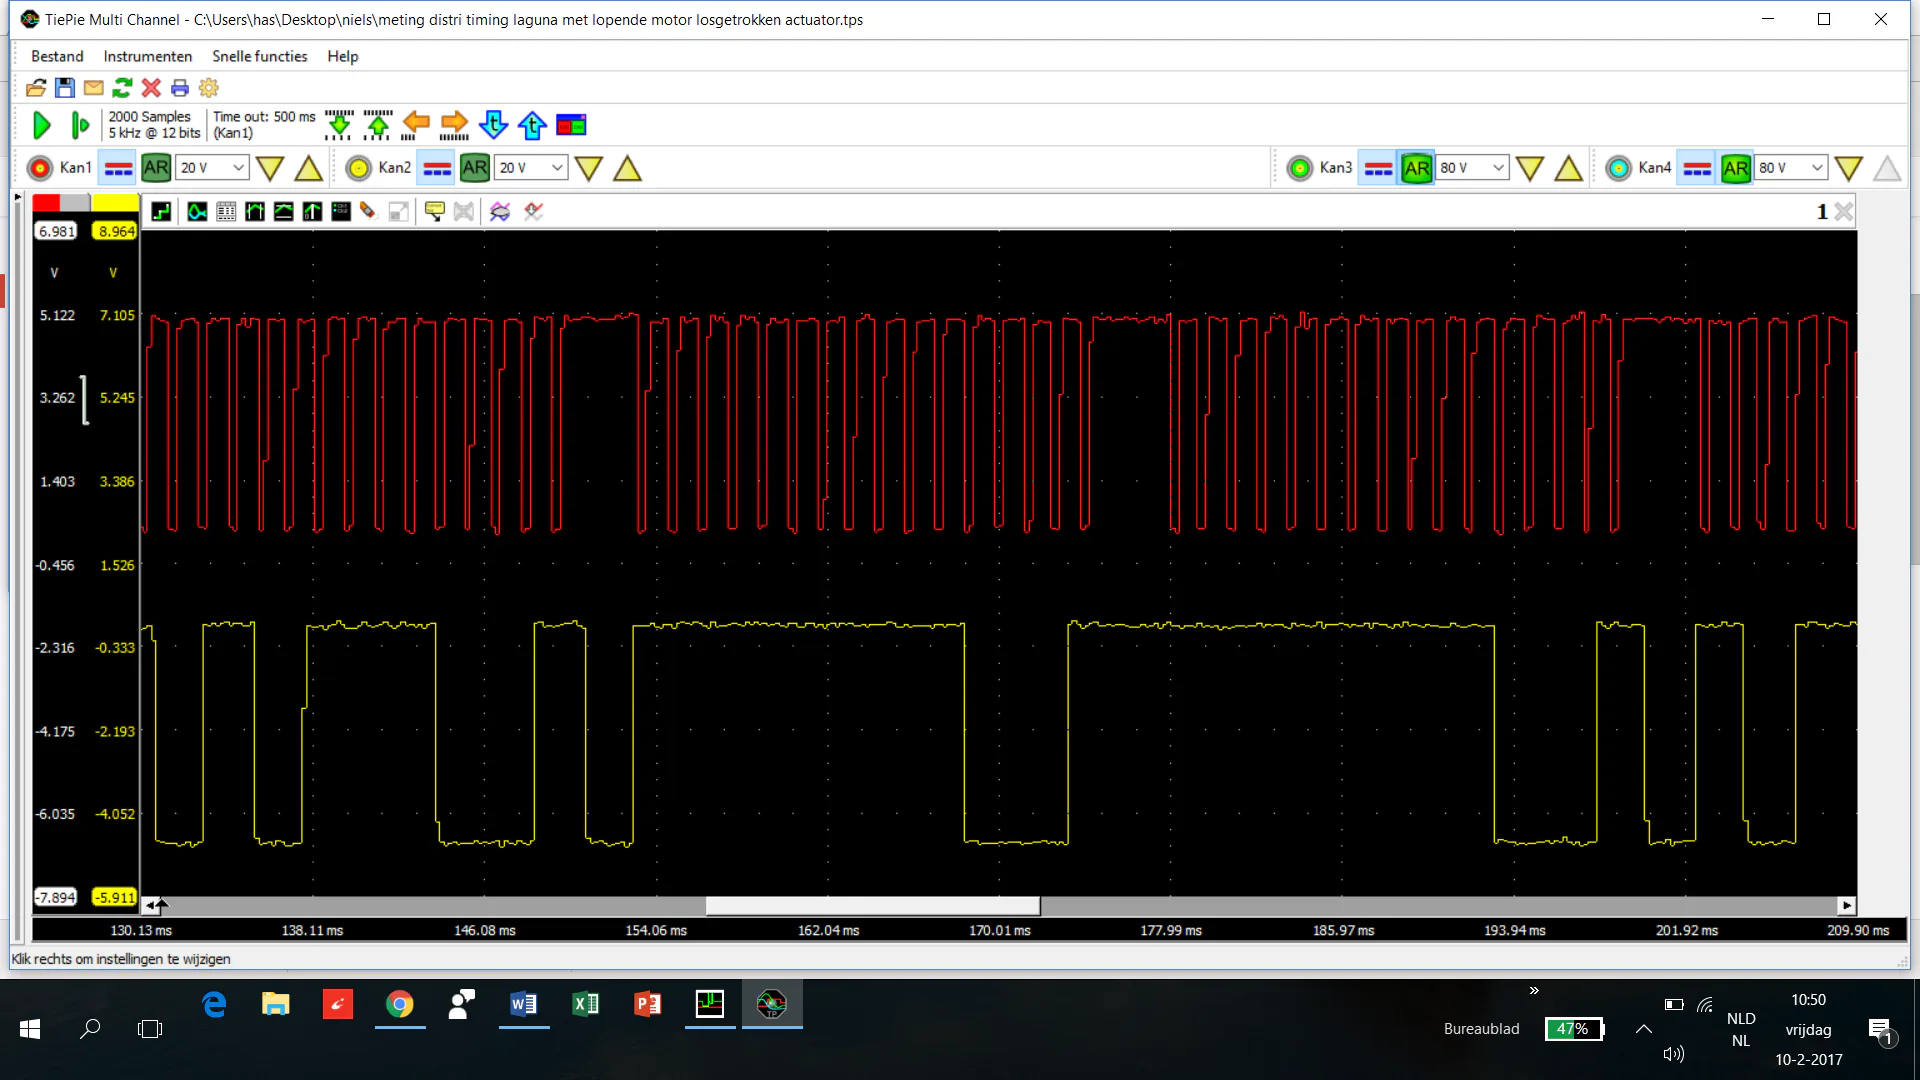Click the printer icon in toolbar
This screenshot has height=1080, width=1920.
click(x=180, y=88)
